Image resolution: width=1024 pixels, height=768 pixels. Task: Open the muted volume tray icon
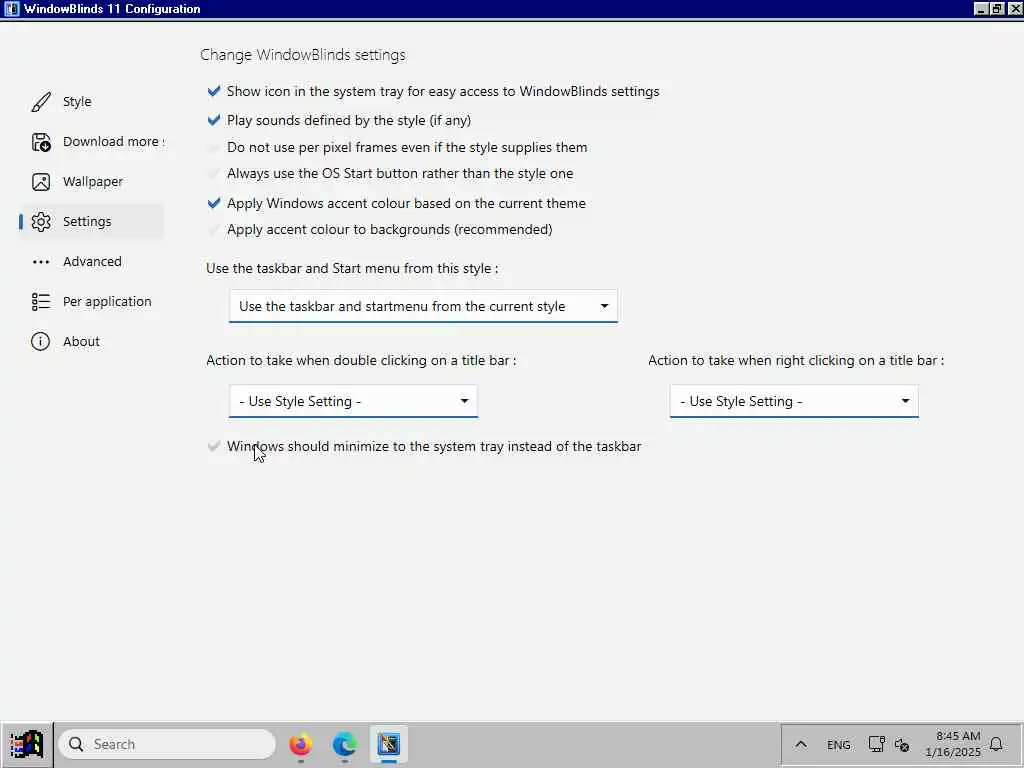pos(902,744)
